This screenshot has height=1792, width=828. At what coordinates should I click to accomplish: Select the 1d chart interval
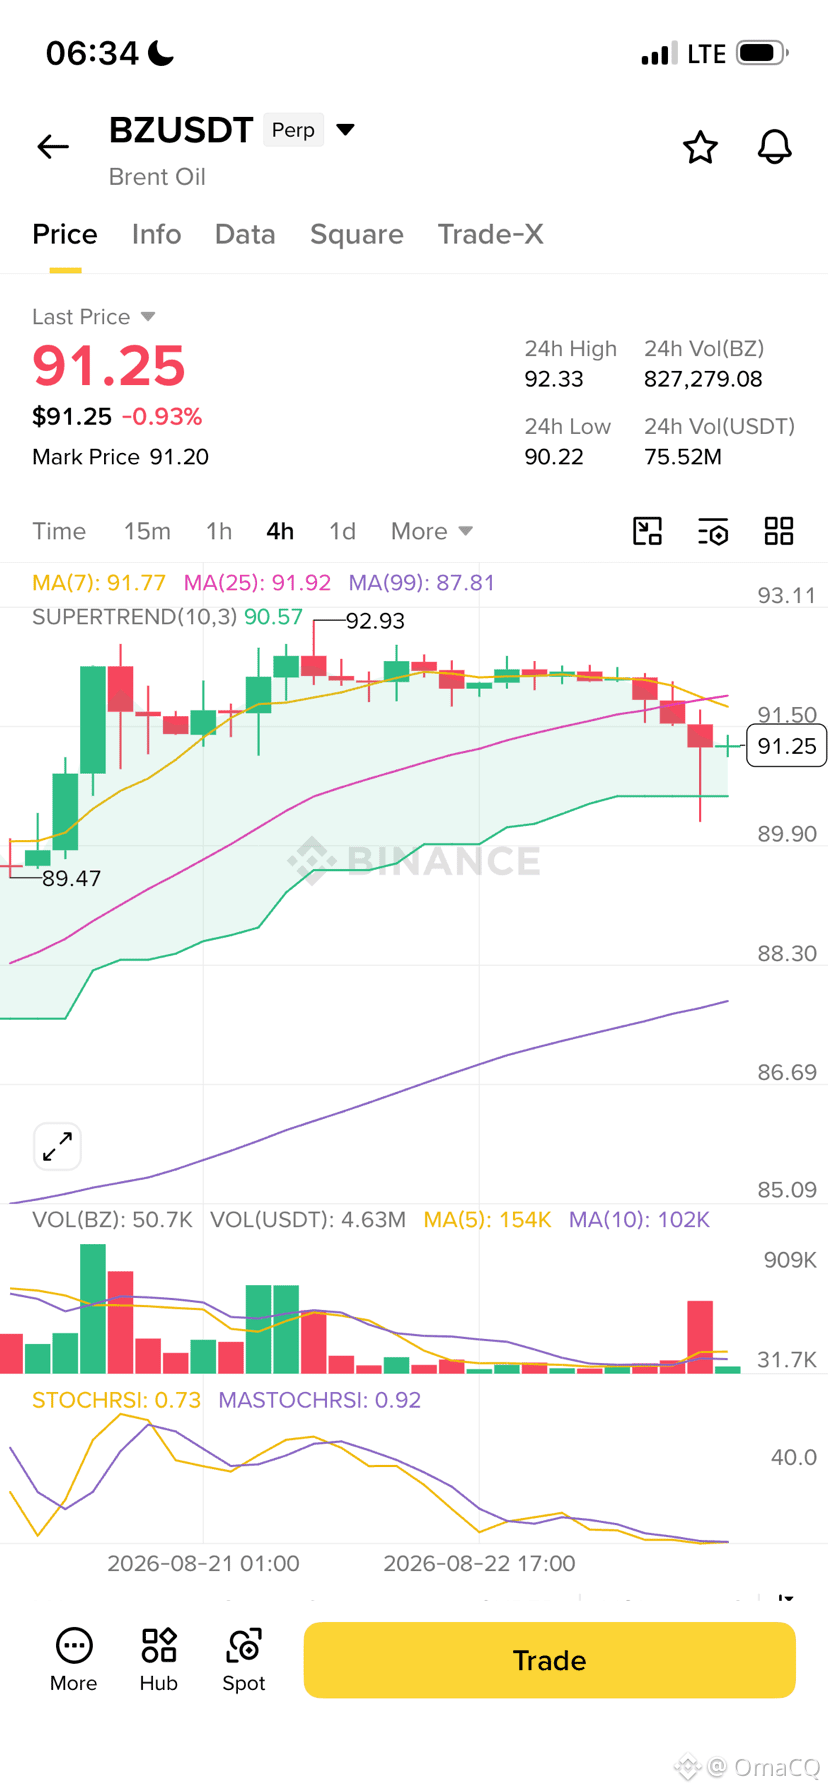[x=342, y=531]
